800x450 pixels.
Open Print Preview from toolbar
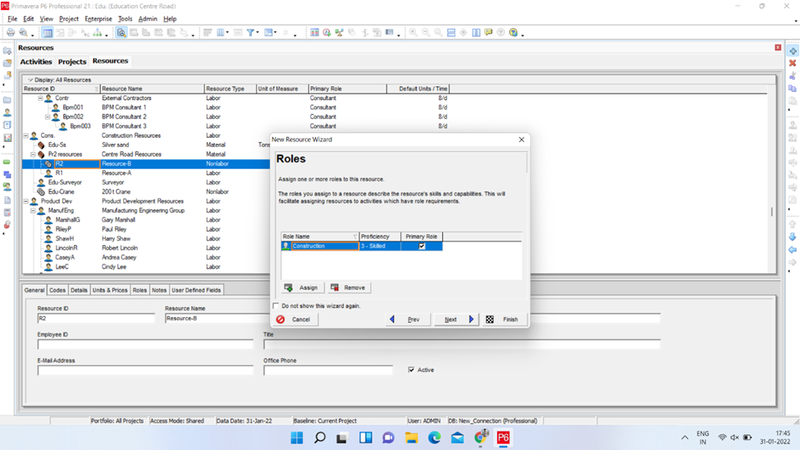[23, 33]
